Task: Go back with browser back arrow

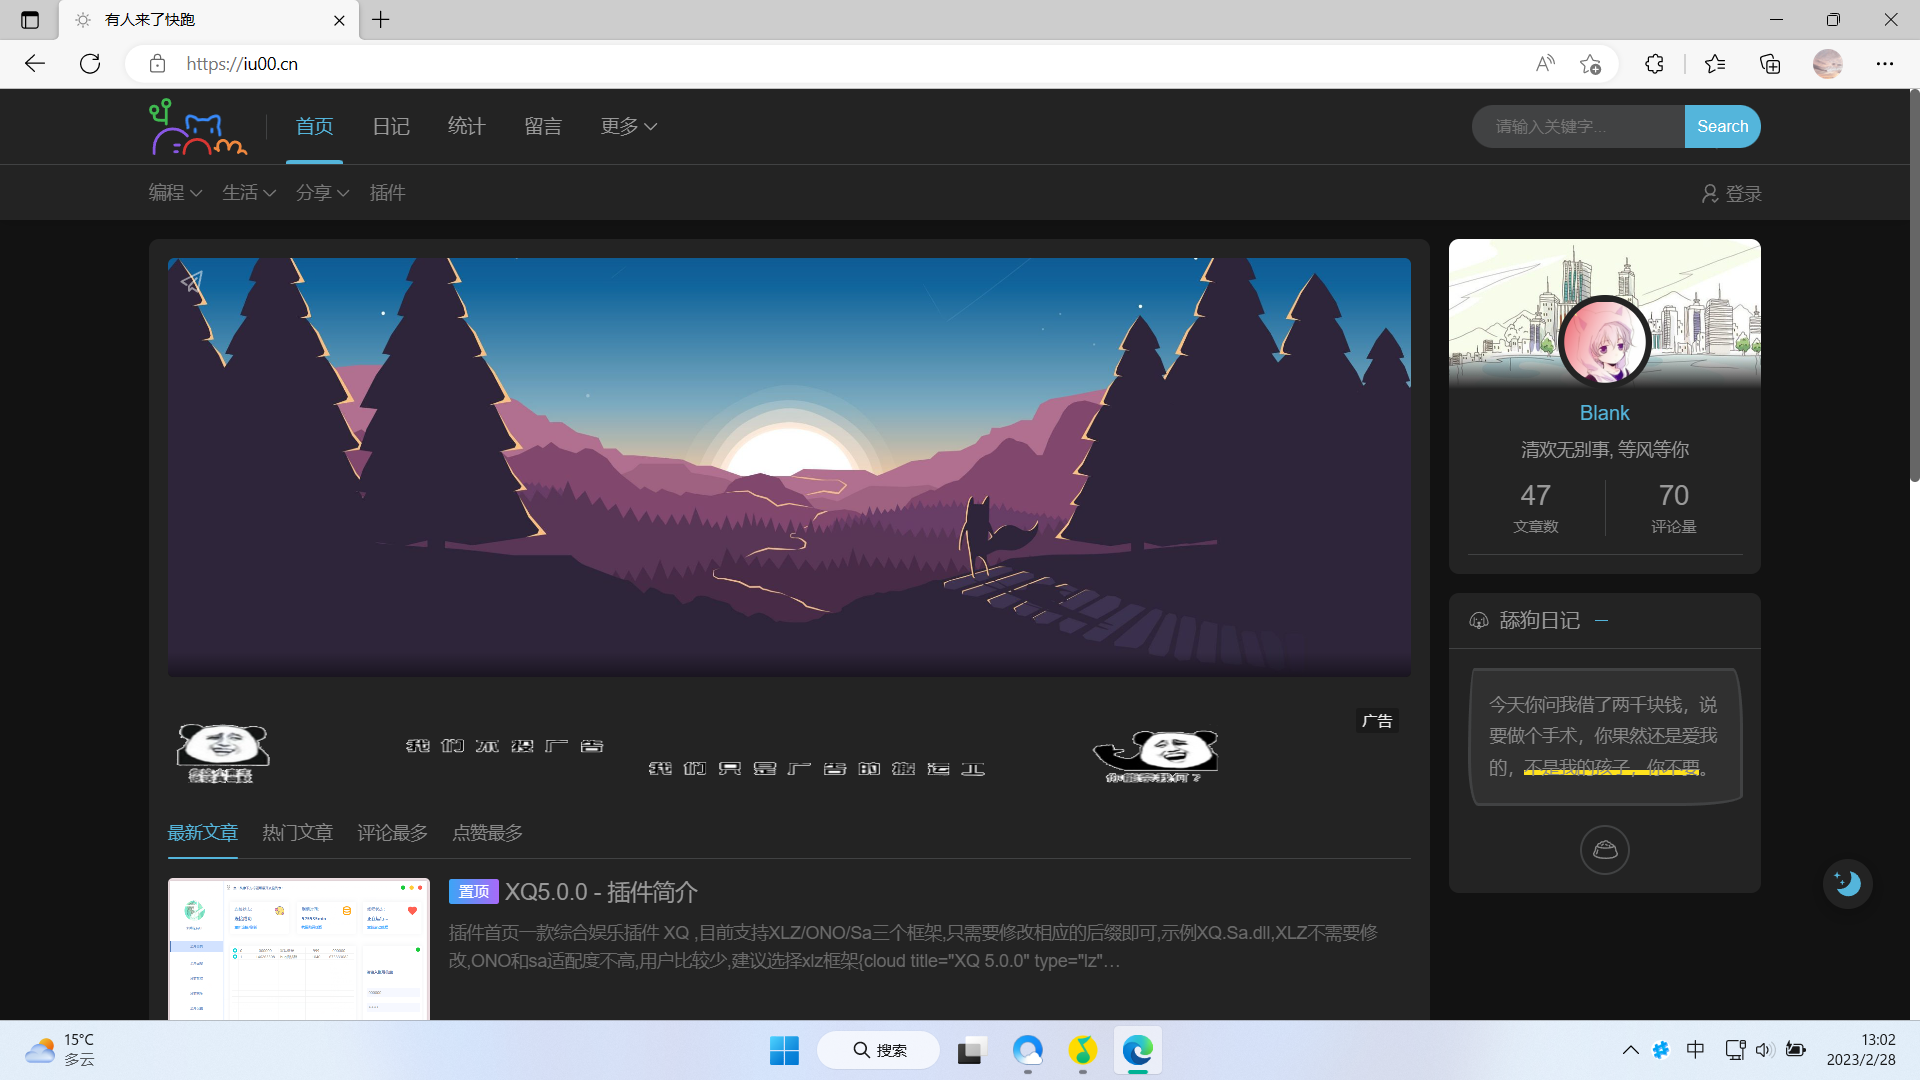Action: (x=35, y=64)
